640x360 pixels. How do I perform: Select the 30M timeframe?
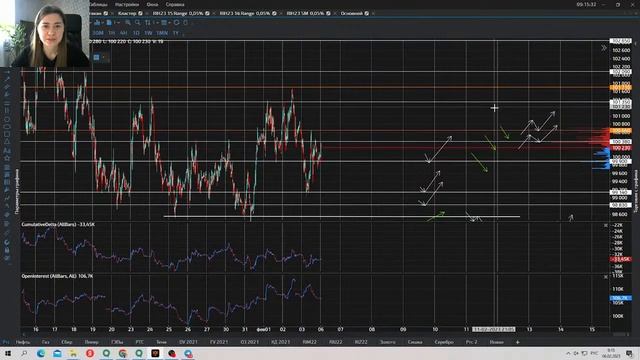(98, 33)
